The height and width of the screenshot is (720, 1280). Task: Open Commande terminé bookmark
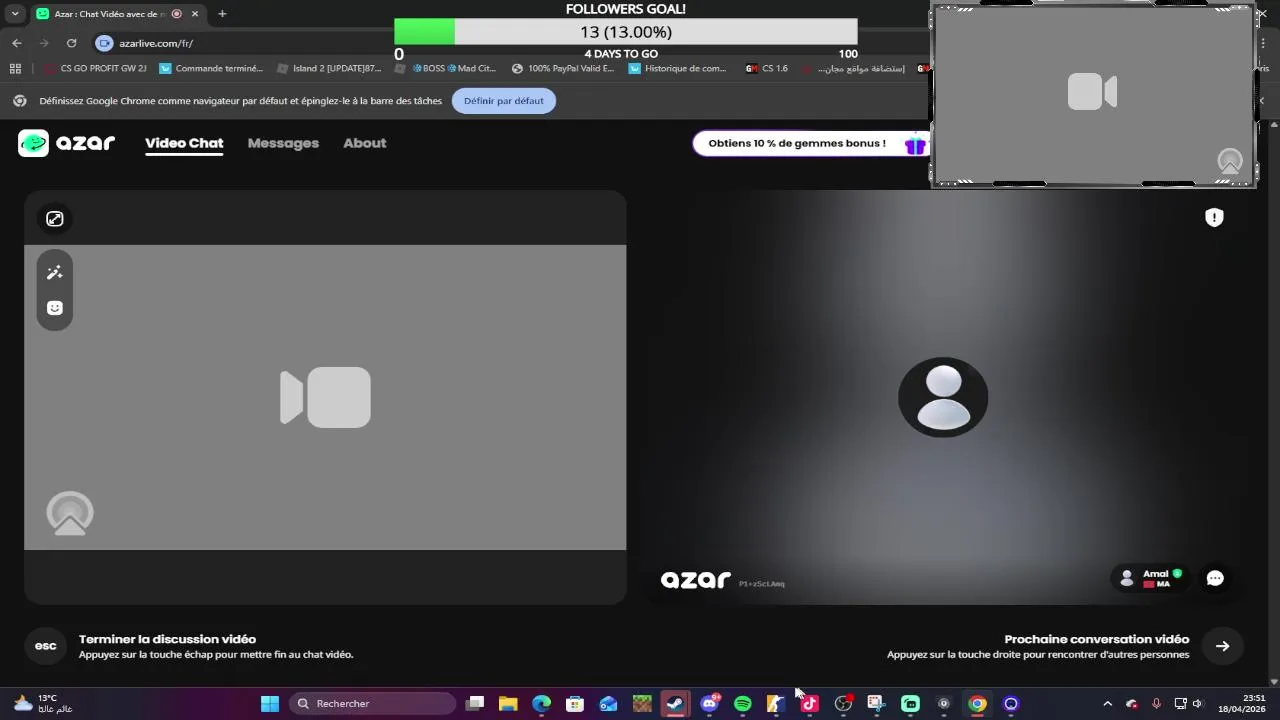tap(211, 69)
